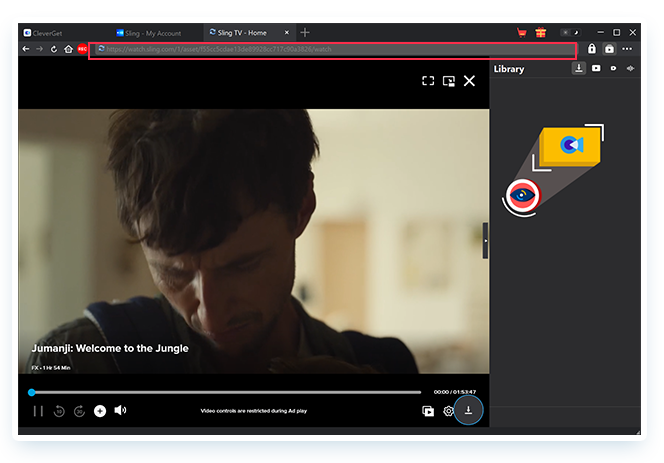Screen dimensions: 664x463
Task: Click the red REC record button
Action: [x=82, y=49]
